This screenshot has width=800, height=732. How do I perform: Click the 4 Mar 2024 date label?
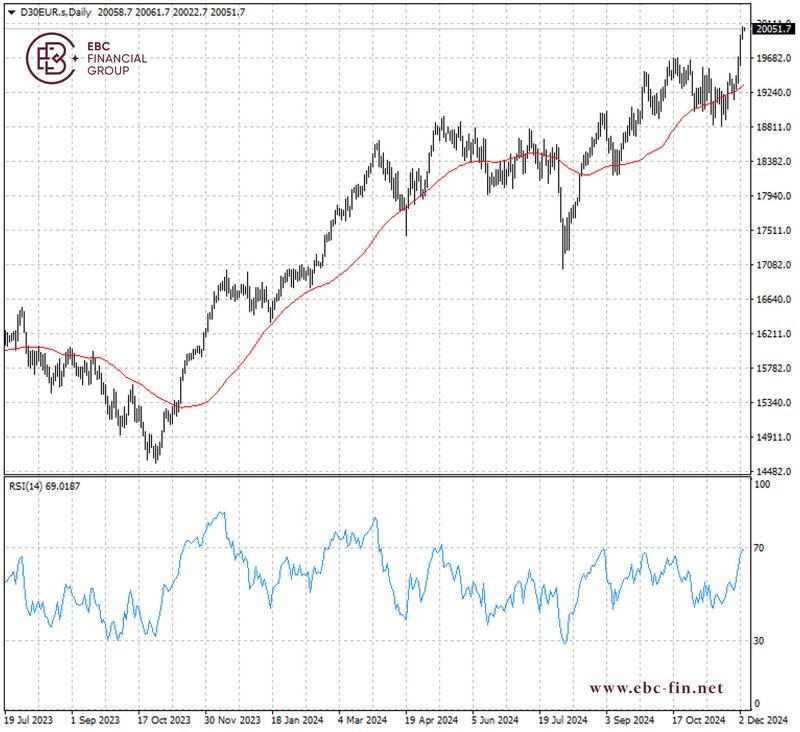click(364, 719)
